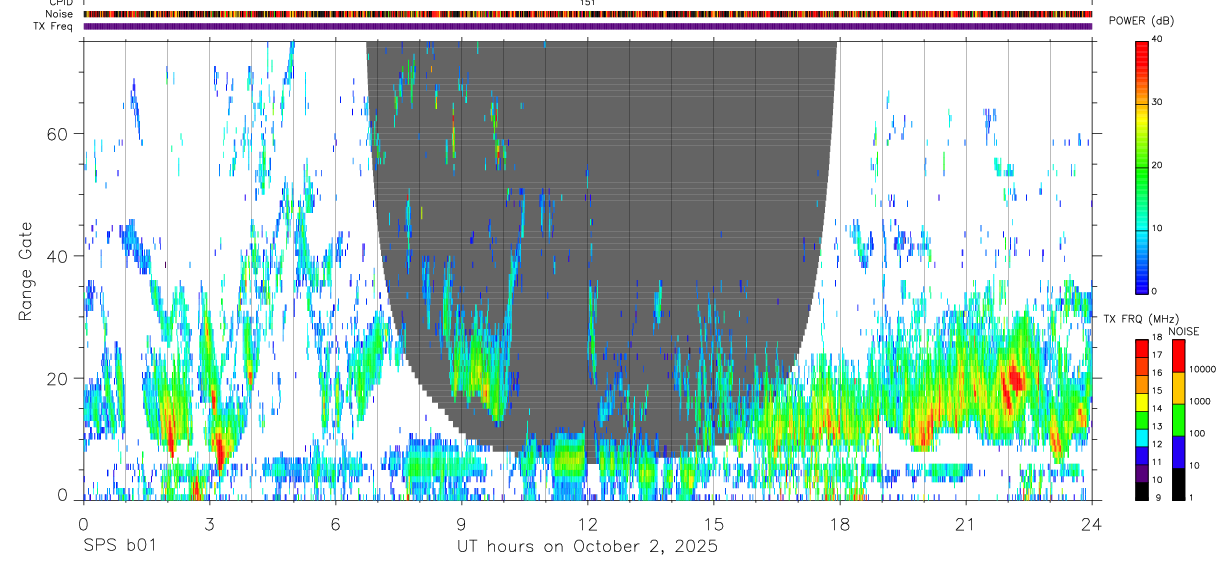Click the striped Noise indicator bar at top
Screen dimensions: 1228x567
click(x=587, y=14)
